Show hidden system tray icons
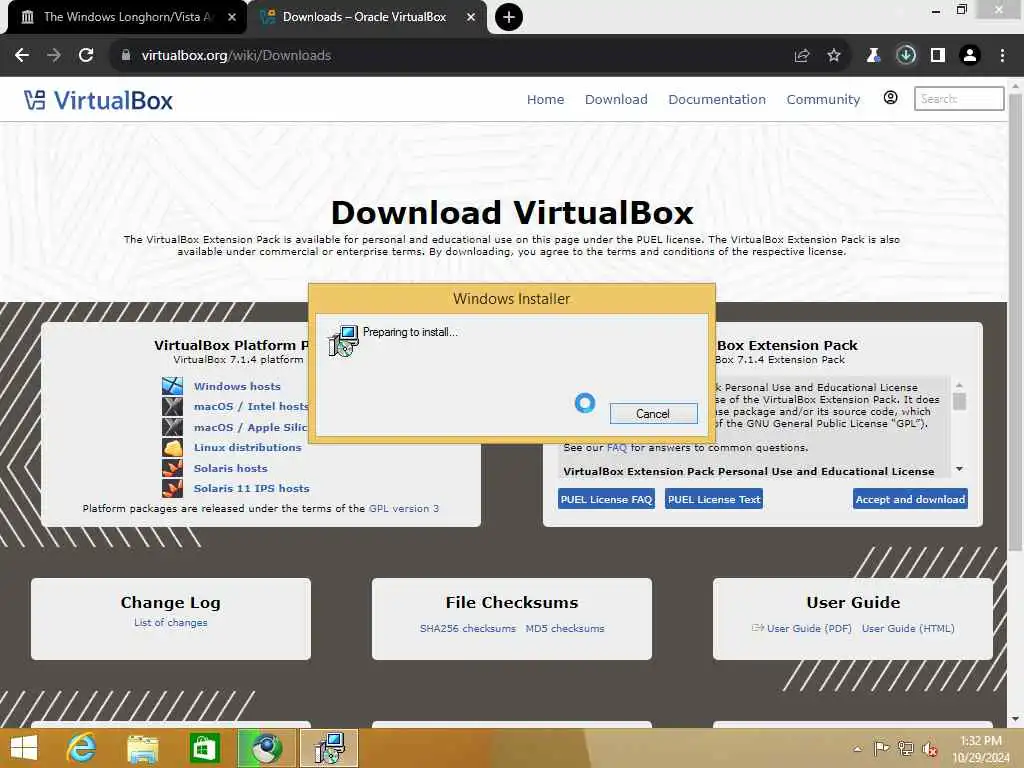 pyautogui.click(x=857, y=749)
